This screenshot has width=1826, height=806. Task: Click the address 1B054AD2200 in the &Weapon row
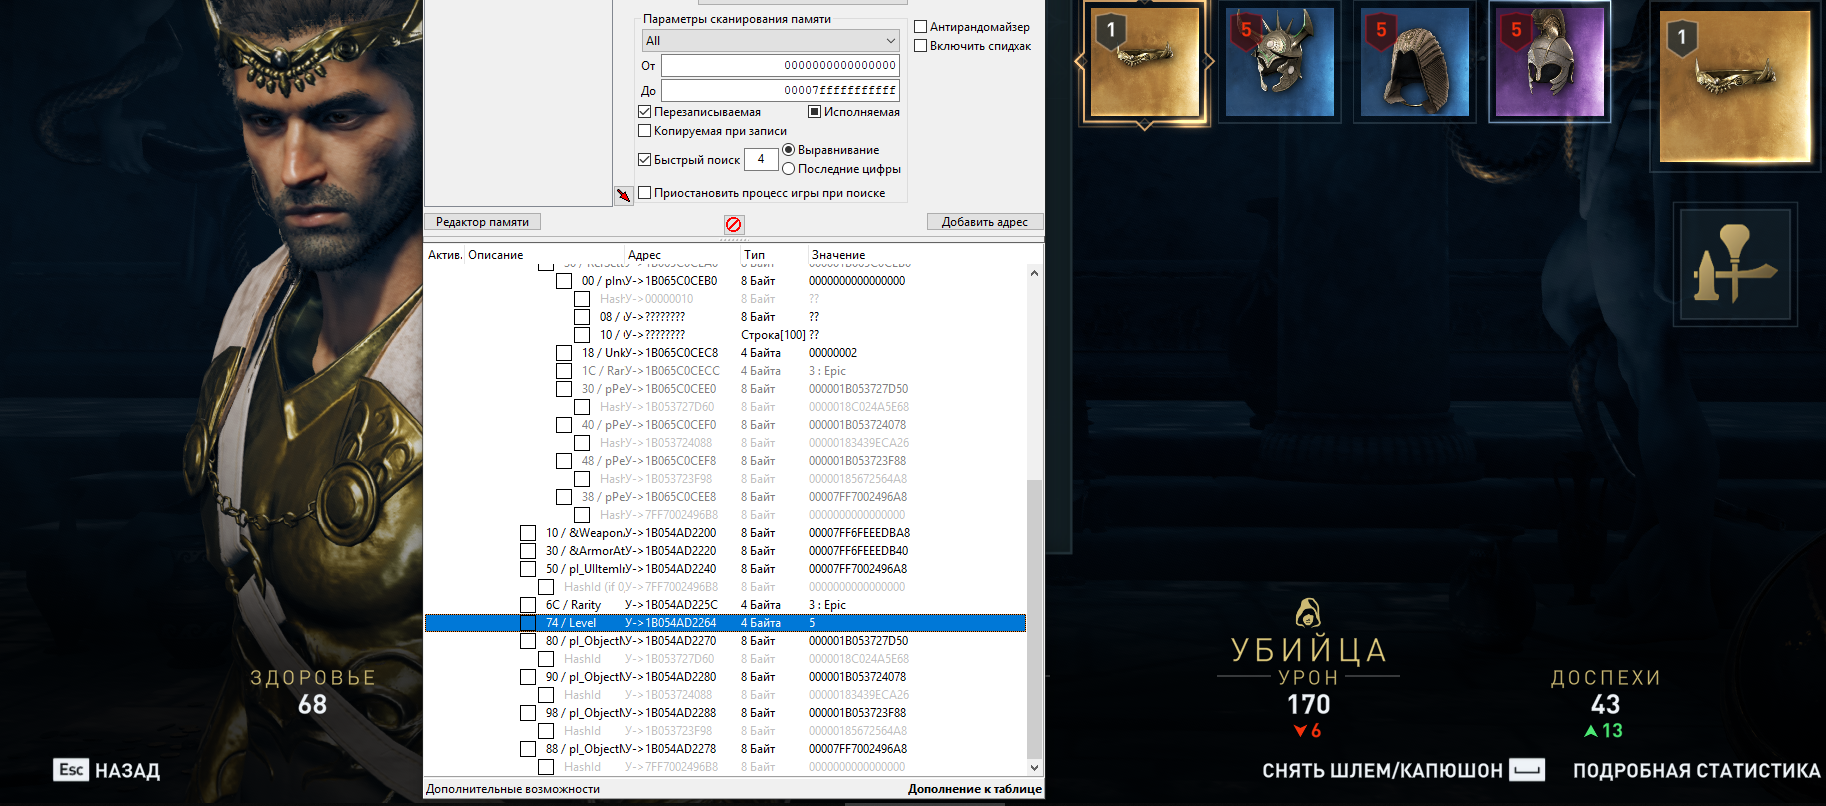680,533
